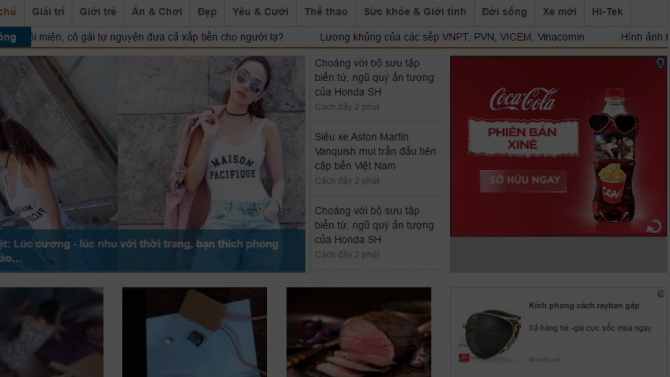Viewport: 670px width, 377px height.
Task: Click the ad info icon on Coca-Cola banner
Action: pyautogui.click(x=661, y=63)
